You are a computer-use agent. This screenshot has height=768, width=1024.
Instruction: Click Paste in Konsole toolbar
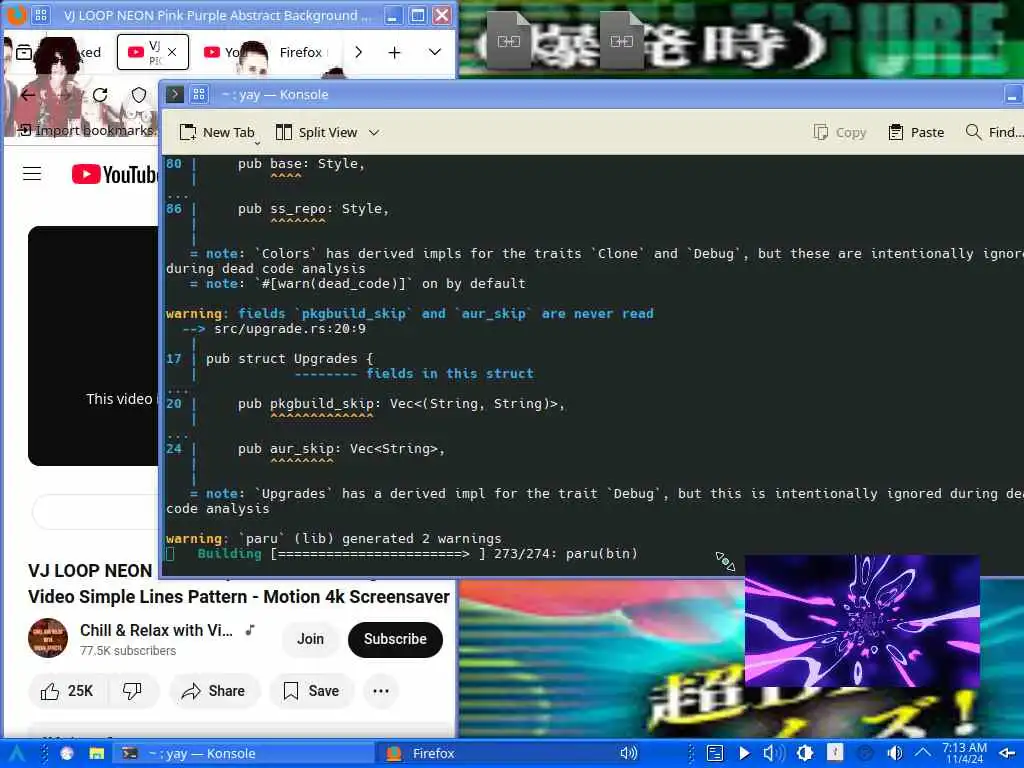[916, 133]
